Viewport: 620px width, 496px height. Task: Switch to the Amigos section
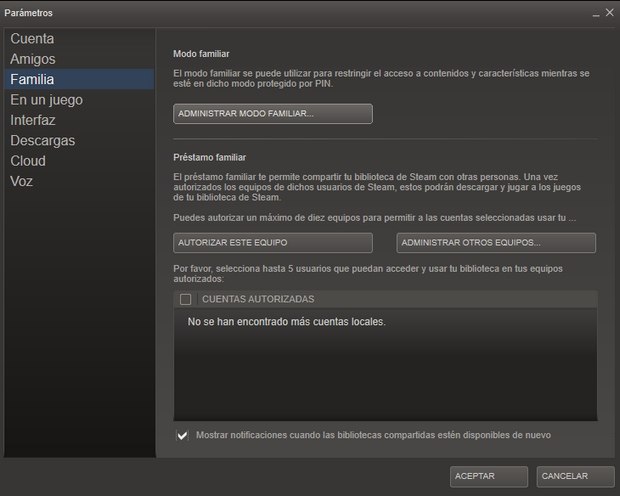point(34,59)
